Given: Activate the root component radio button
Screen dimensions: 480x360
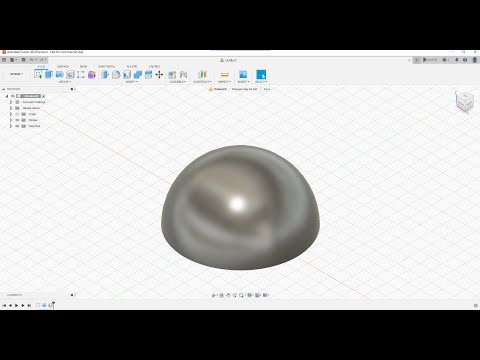Looking at the screenshot, I should [x=43, y=96].
